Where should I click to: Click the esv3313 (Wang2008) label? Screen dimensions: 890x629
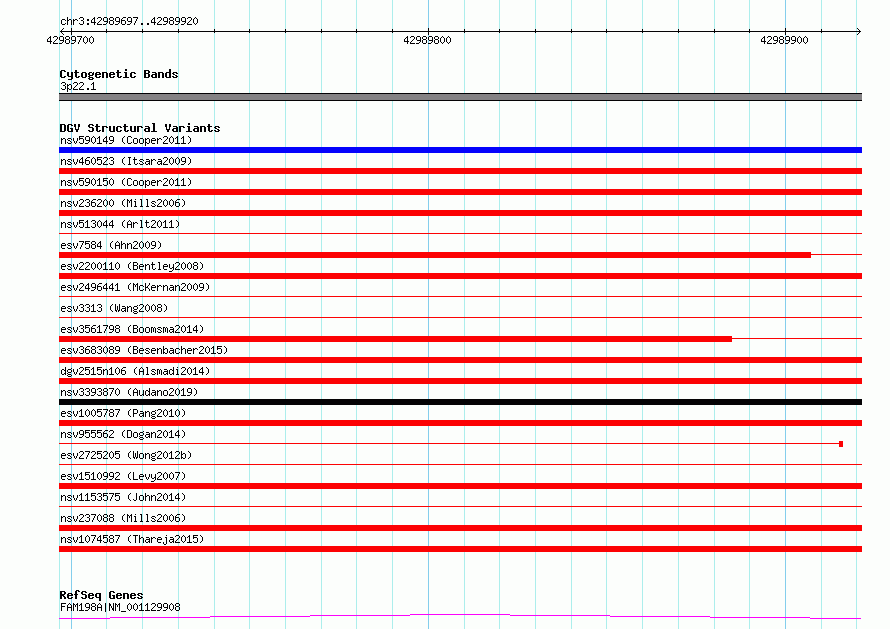(x=114, y=308)
